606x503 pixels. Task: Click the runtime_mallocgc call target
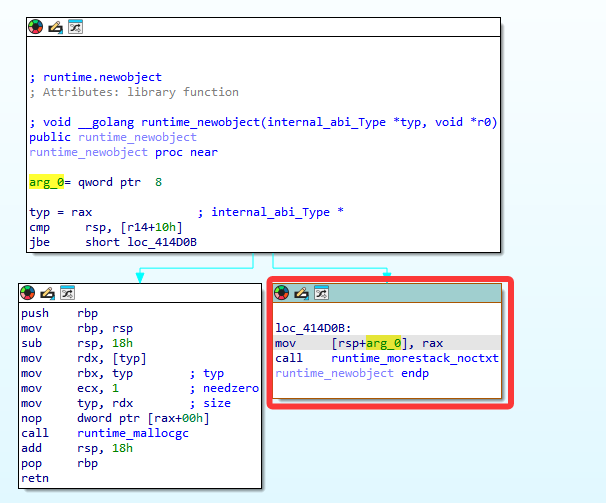coord(133,433)
